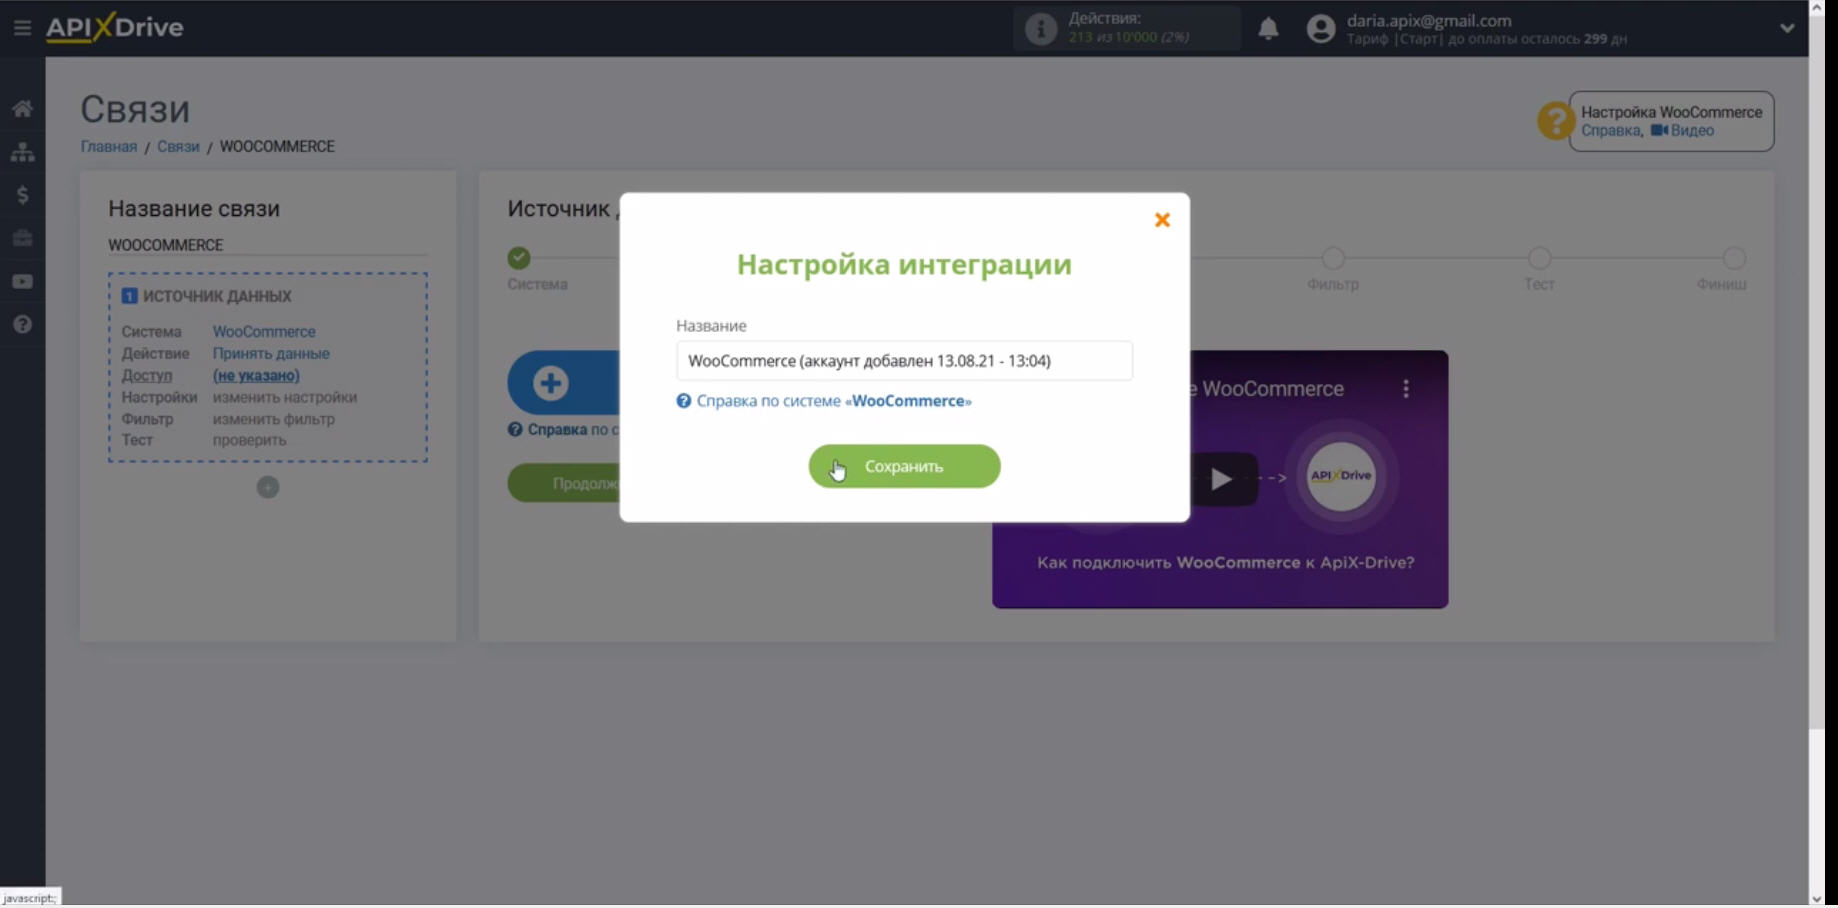Open the hamburger menu in the header

click(22, 28)
